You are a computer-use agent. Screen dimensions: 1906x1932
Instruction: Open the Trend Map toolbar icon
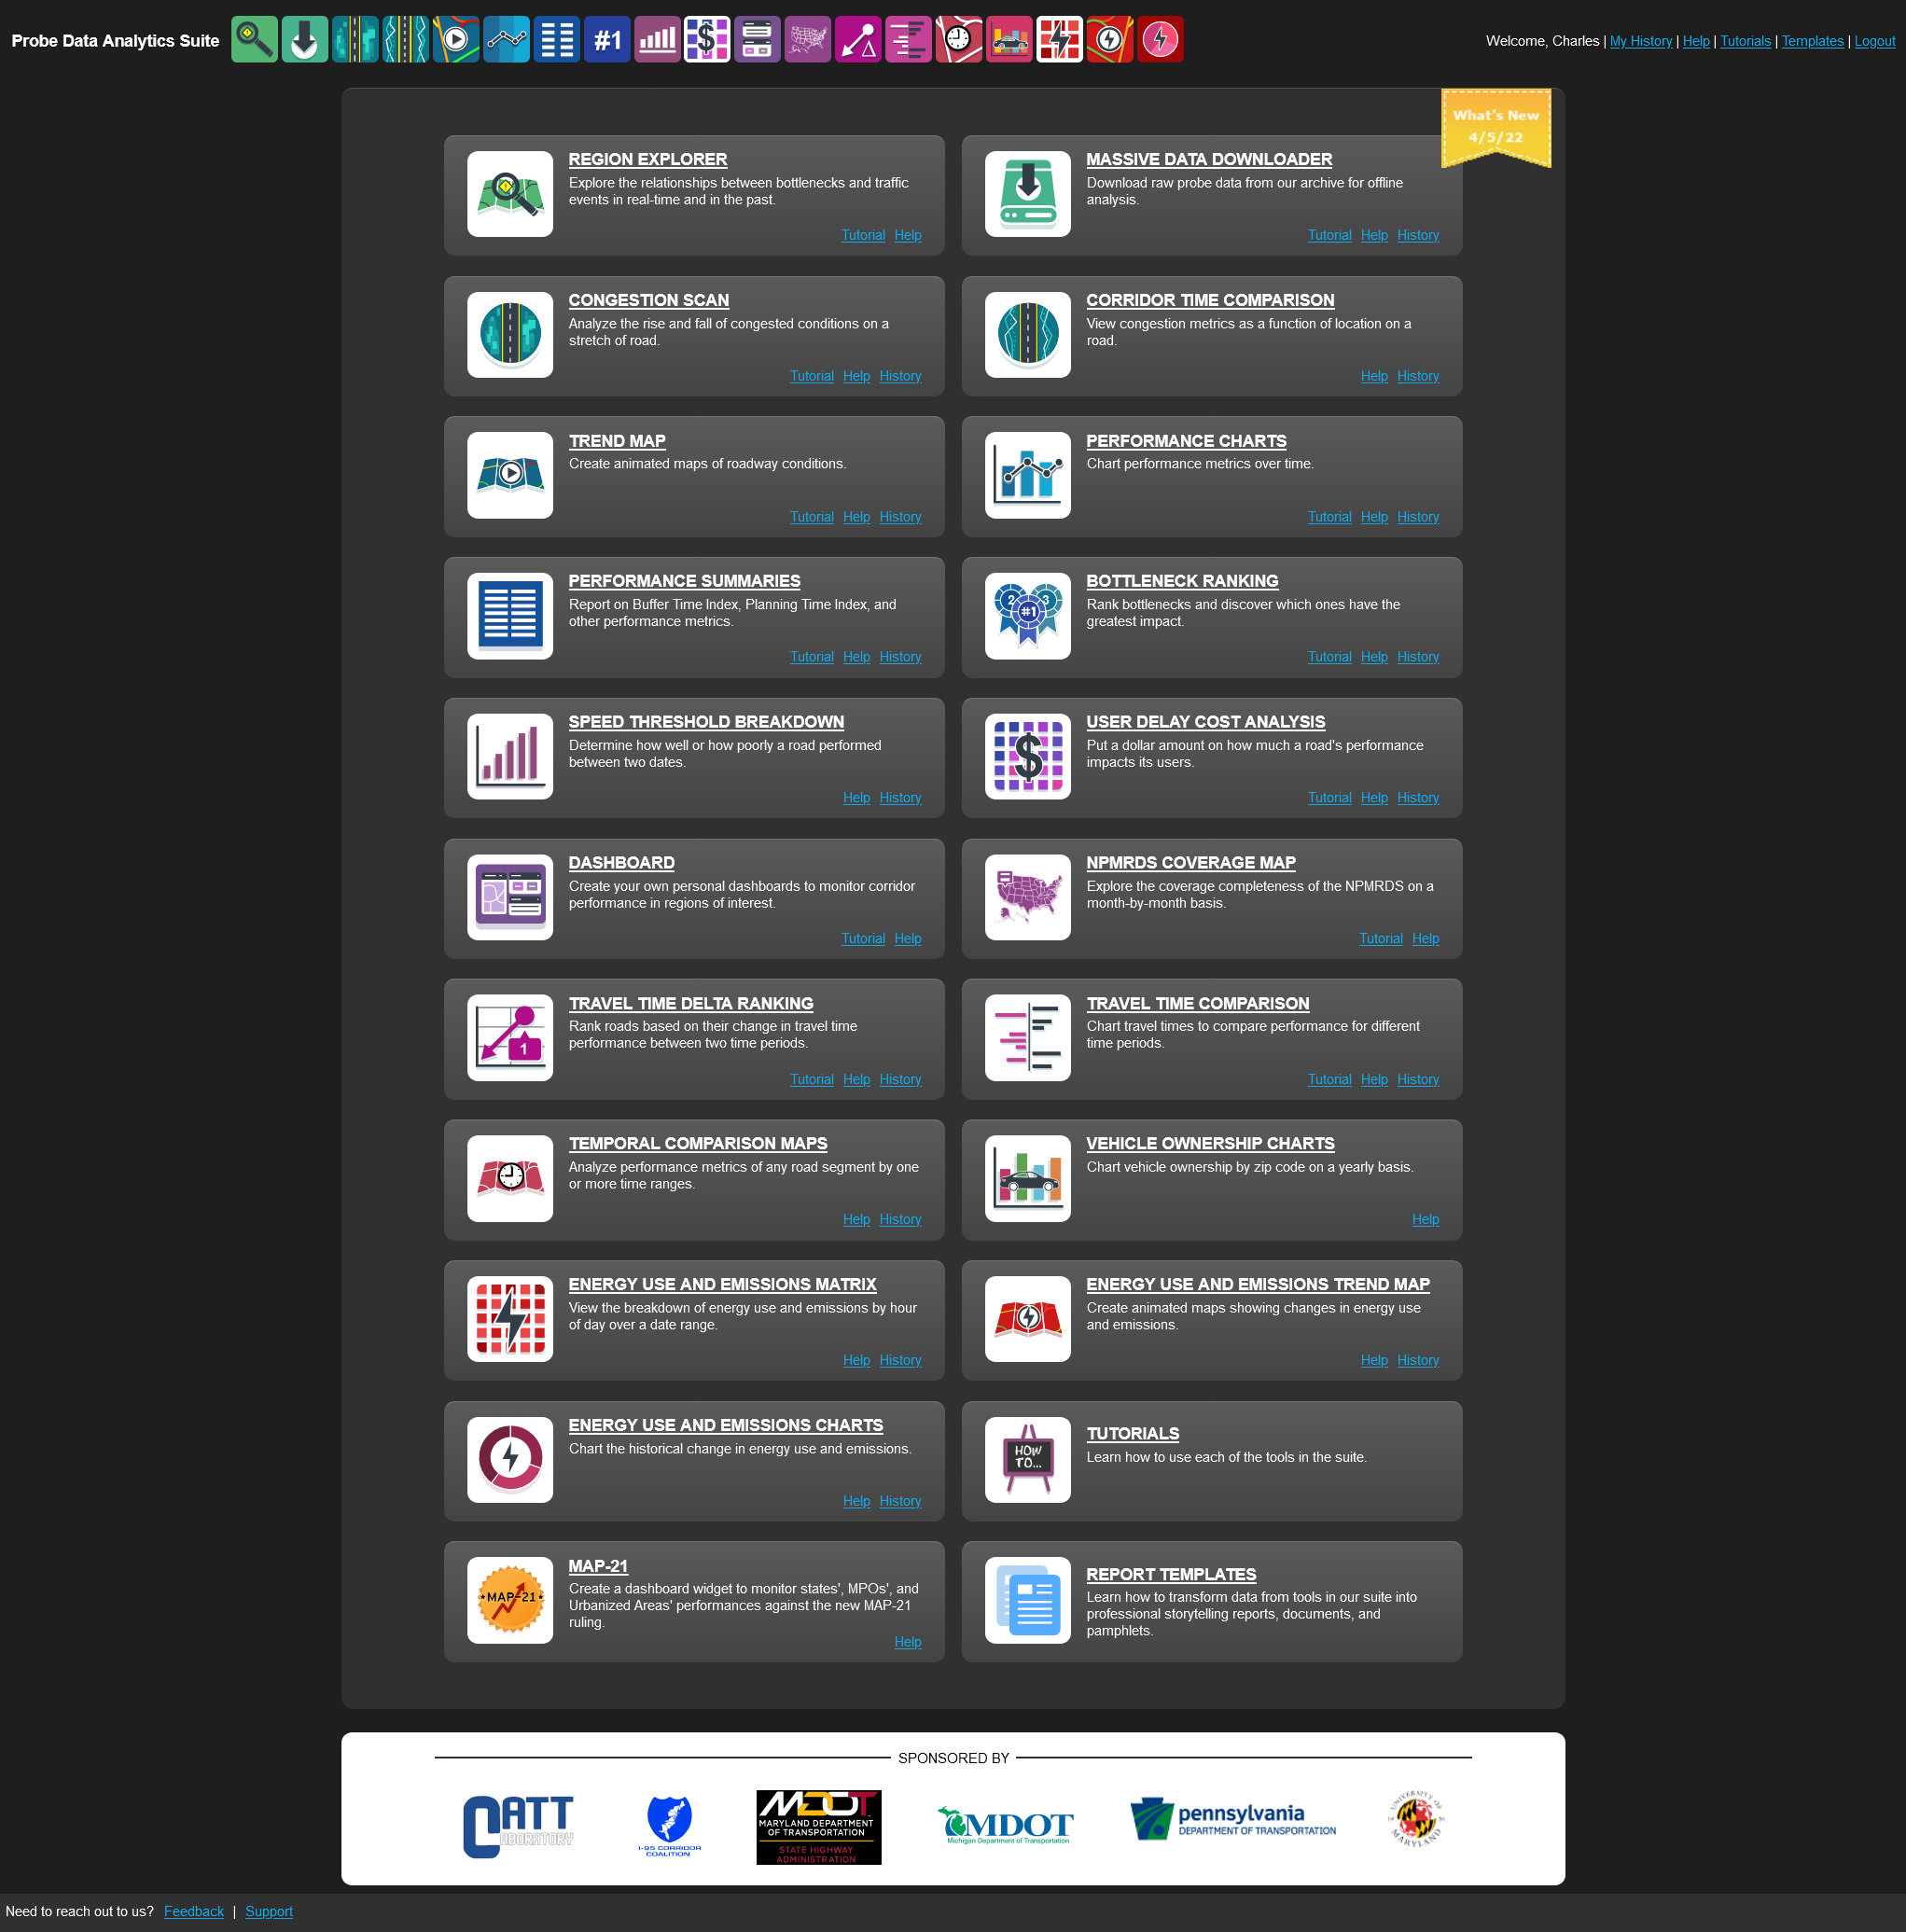pos(457,39)
